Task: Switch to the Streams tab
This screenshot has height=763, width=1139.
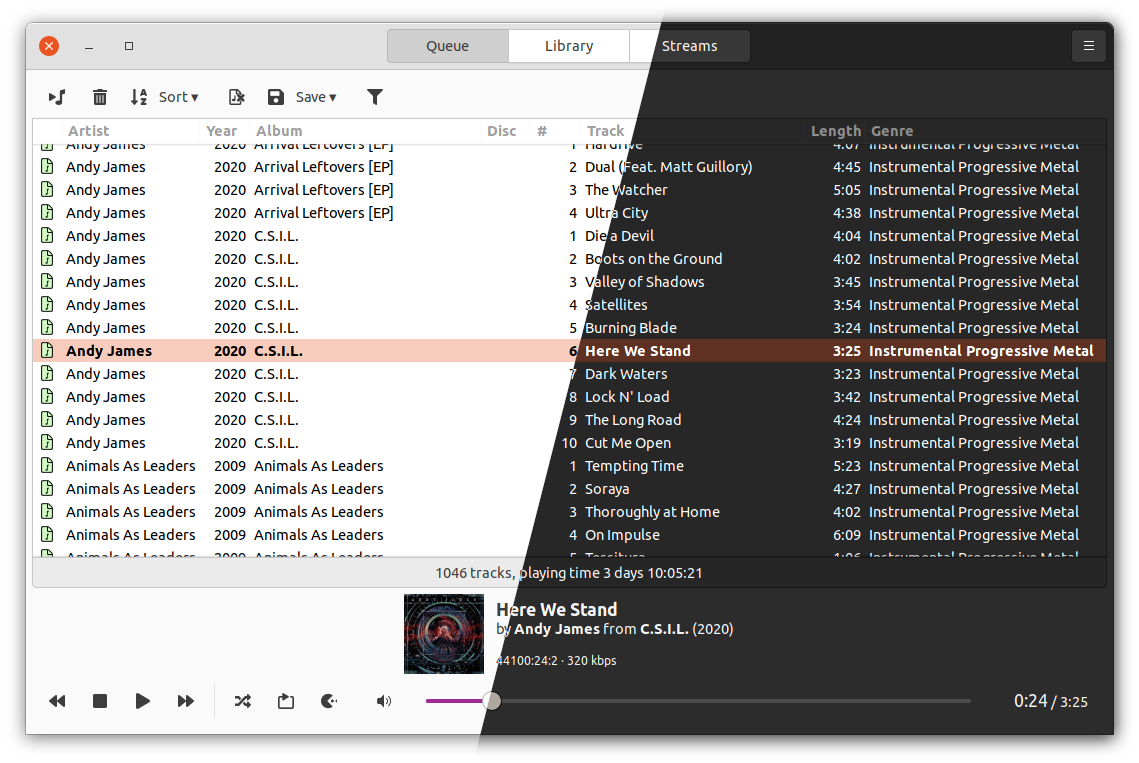Action: click(690, 46)
